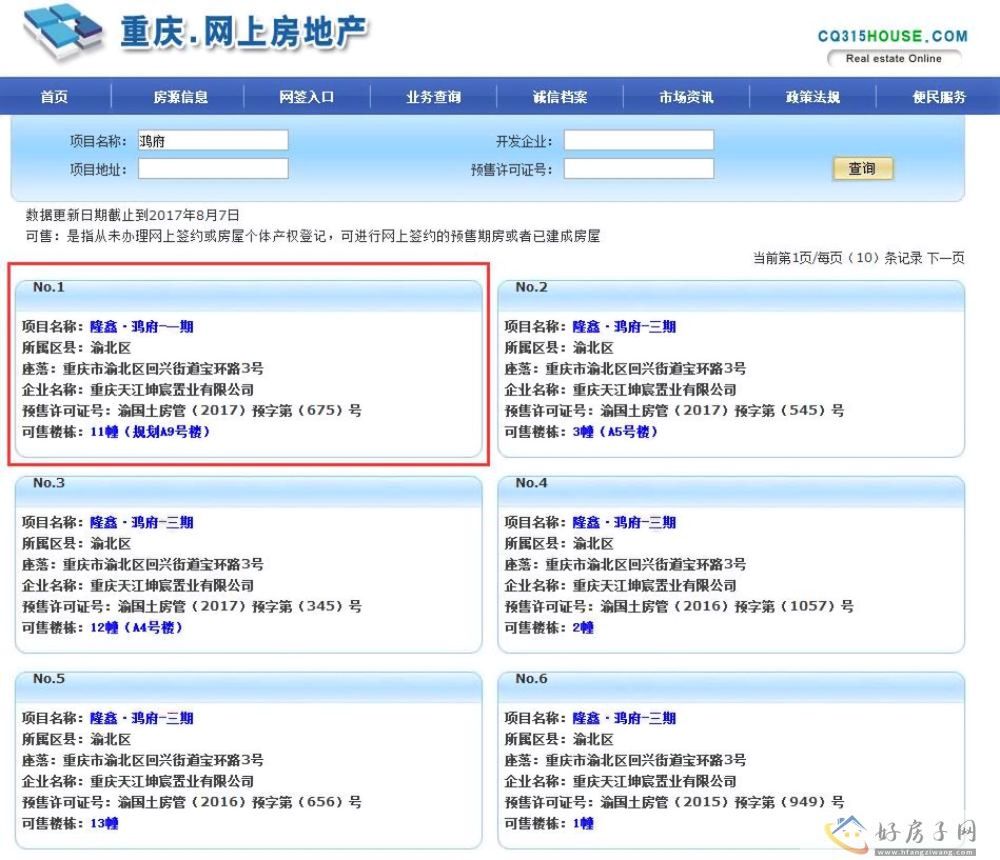Click the 当前第1页/每页（10）条记录 pager text
This screenshot has width=1000, height=860.
[837, 258]
